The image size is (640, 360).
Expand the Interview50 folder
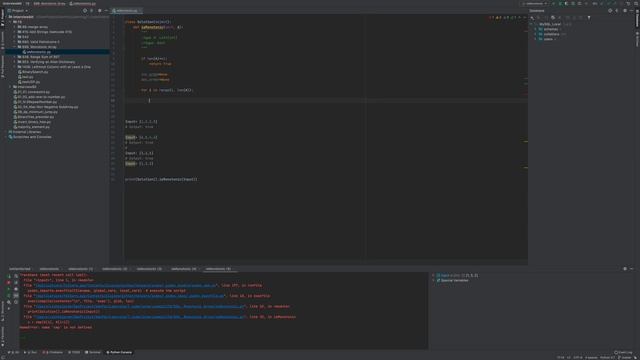tap(10, 87)
